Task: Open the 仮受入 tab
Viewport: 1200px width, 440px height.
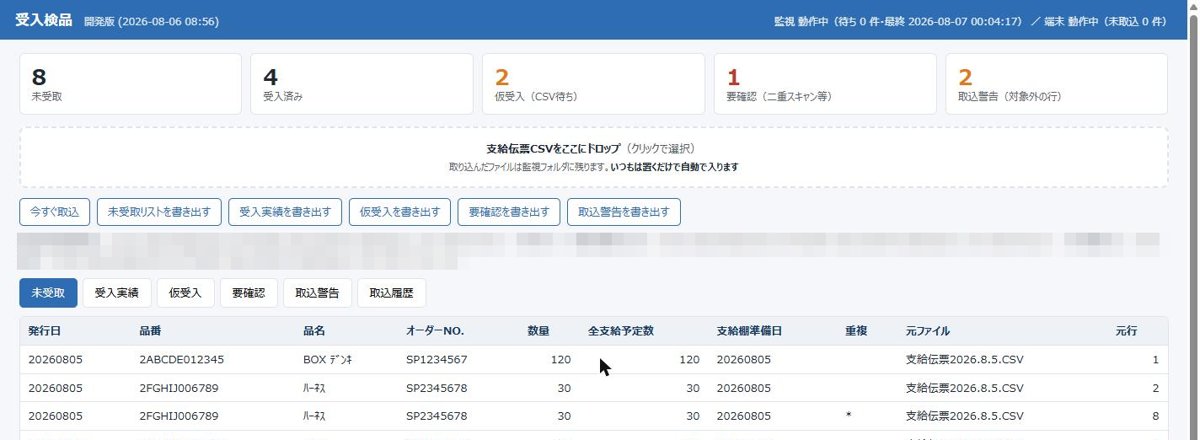Action: [x=185, y=293]
